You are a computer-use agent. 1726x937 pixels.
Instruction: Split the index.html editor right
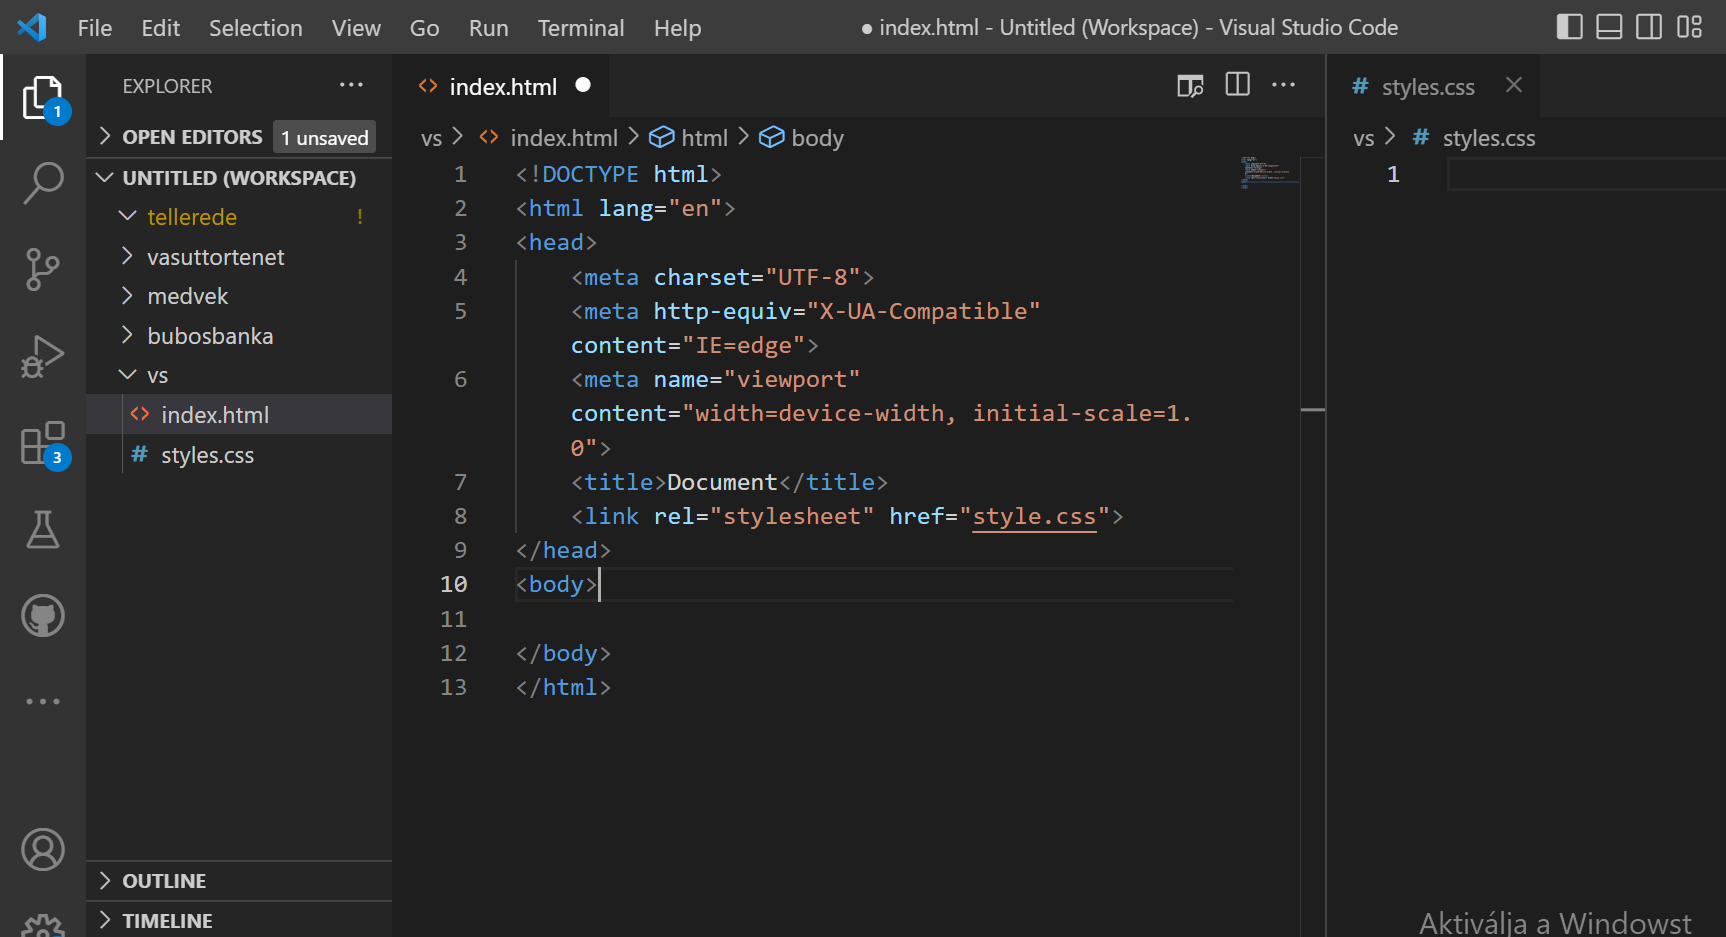coord(1237,85)
